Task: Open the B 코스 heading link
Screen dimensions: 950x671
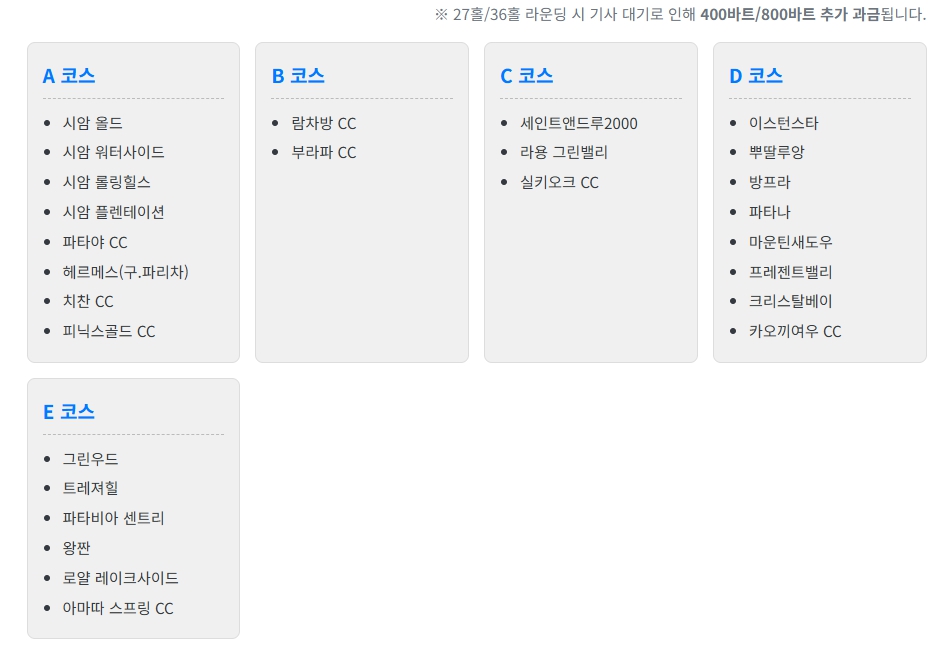Action: tap(298, 76)
